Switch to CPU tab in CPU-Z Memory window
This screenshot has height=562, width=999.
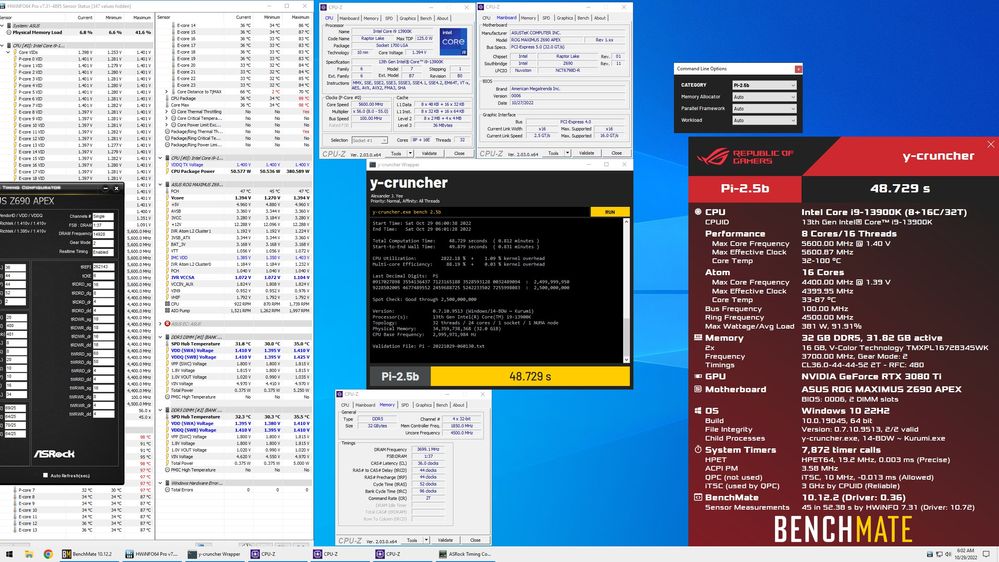(345, 405)
